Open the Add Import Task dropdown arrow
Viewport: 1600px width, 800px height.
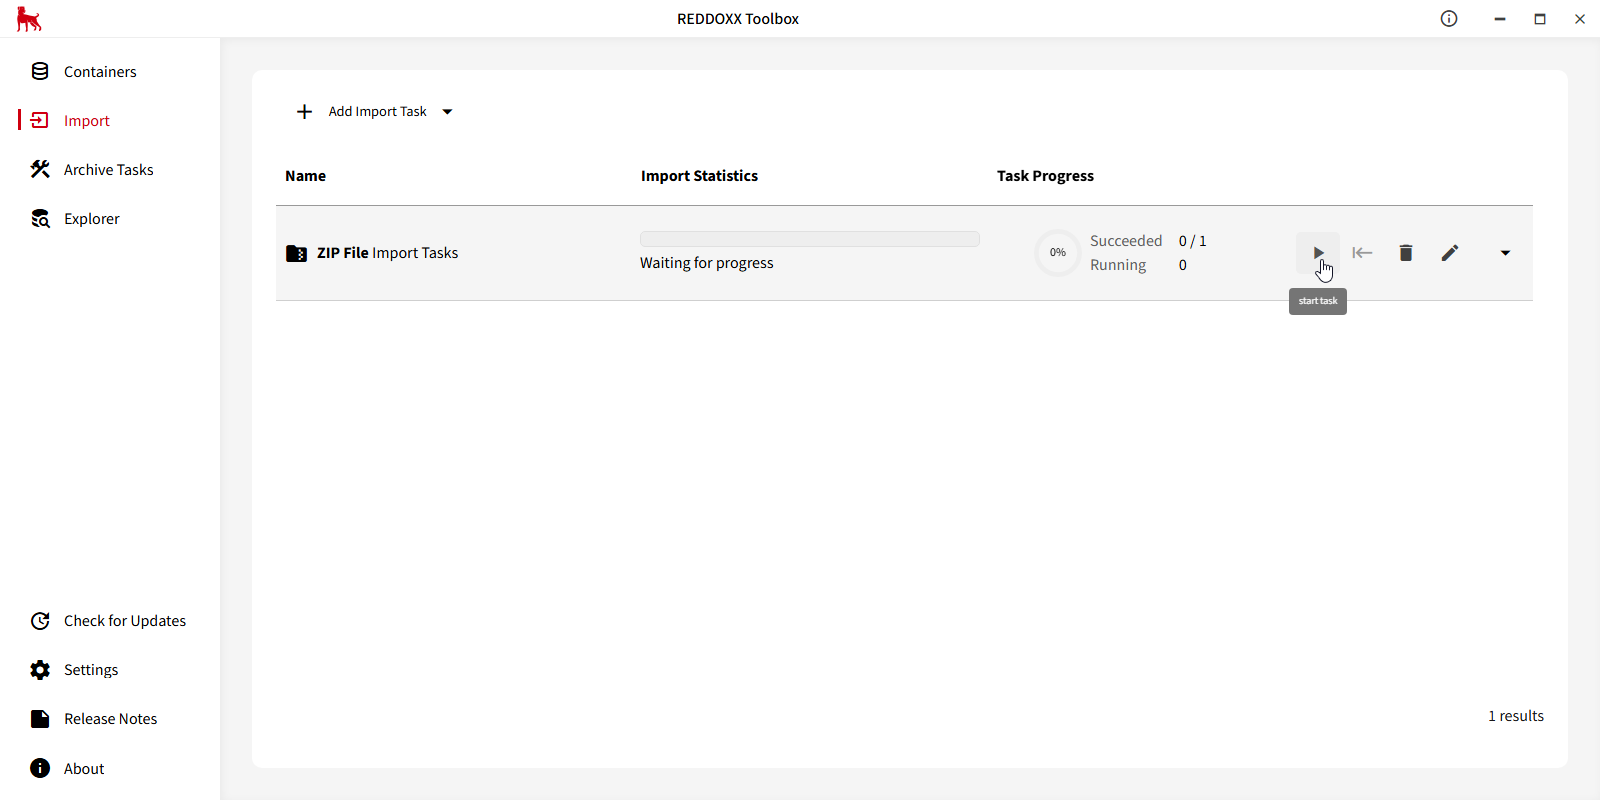447,112
